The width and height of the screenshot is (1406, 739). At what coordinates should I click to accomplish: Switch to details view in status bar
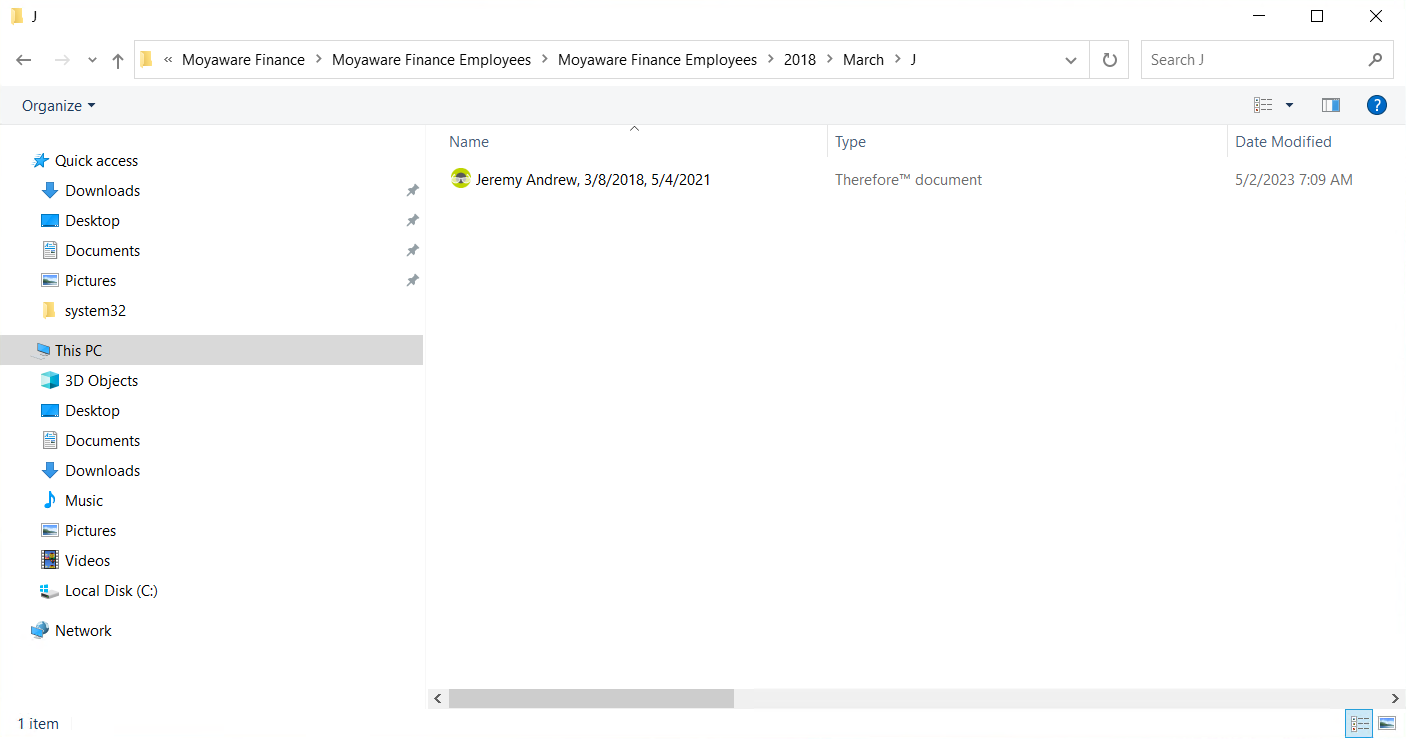click(x=1359, y=723)
